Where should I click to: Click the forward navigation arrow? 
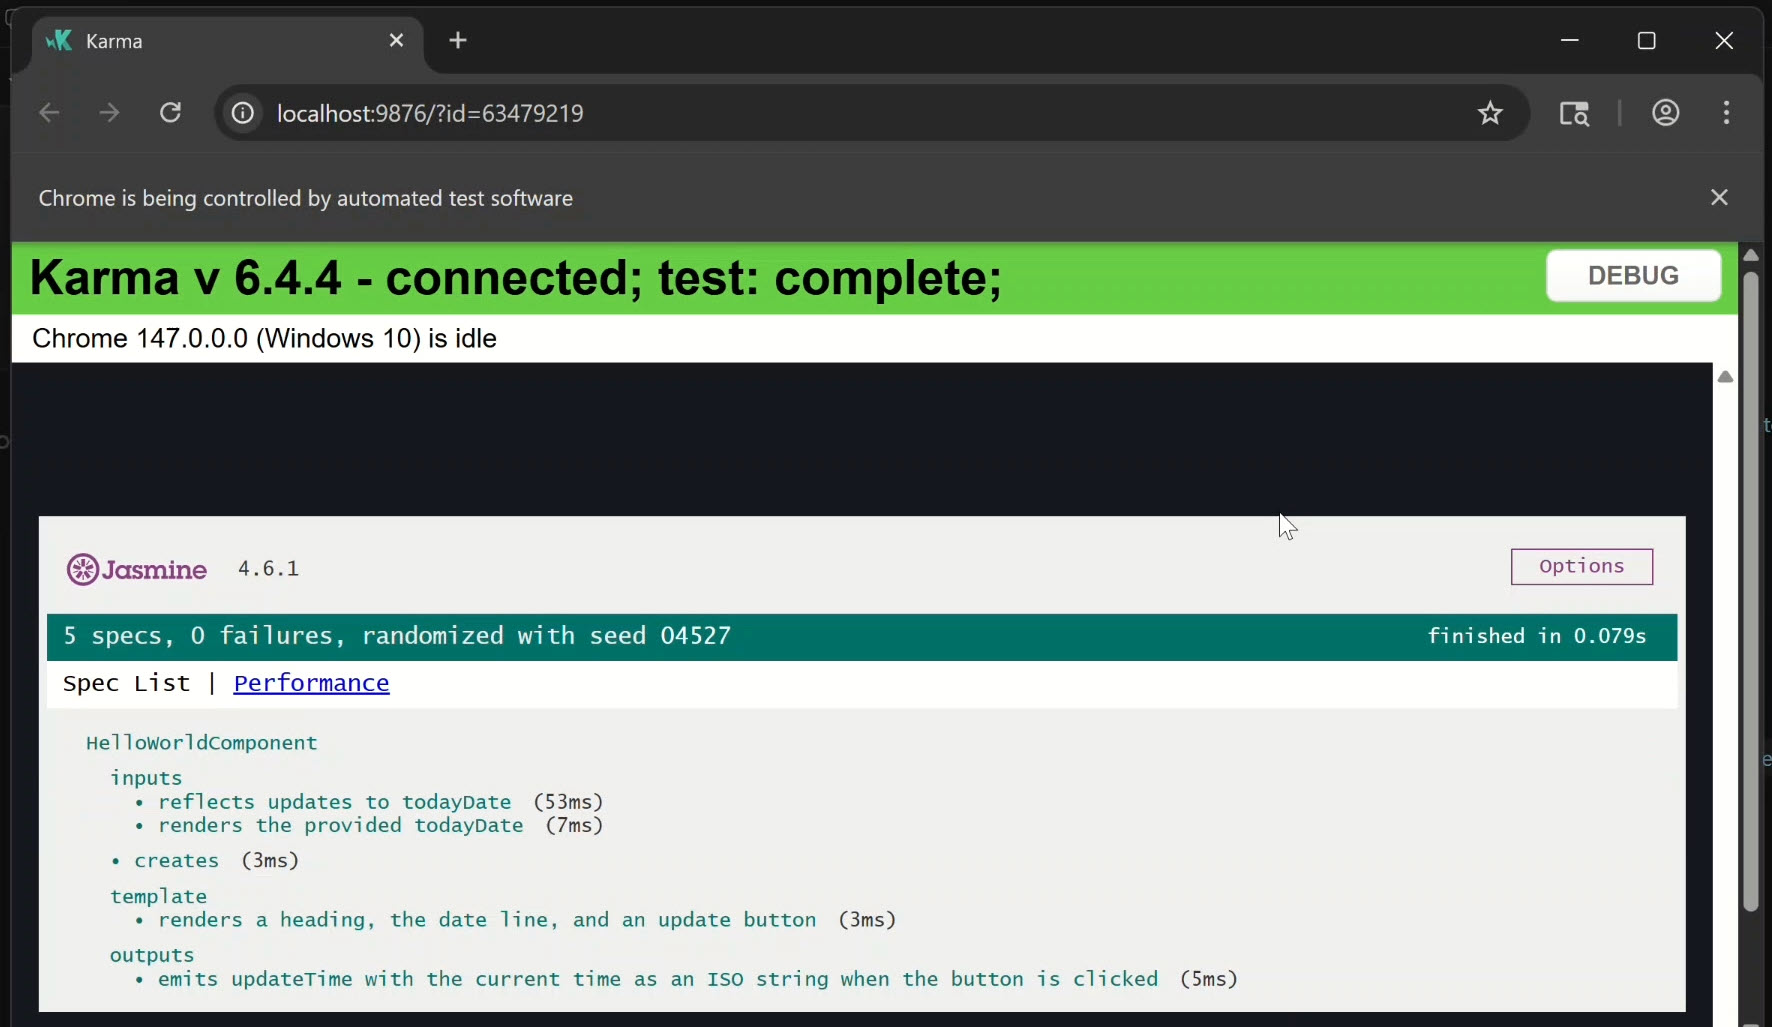point(109,112)
